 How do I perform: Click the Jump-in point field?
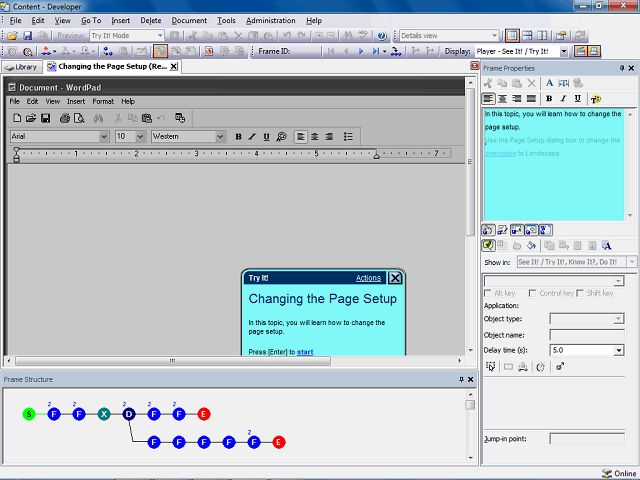point(587,439)
